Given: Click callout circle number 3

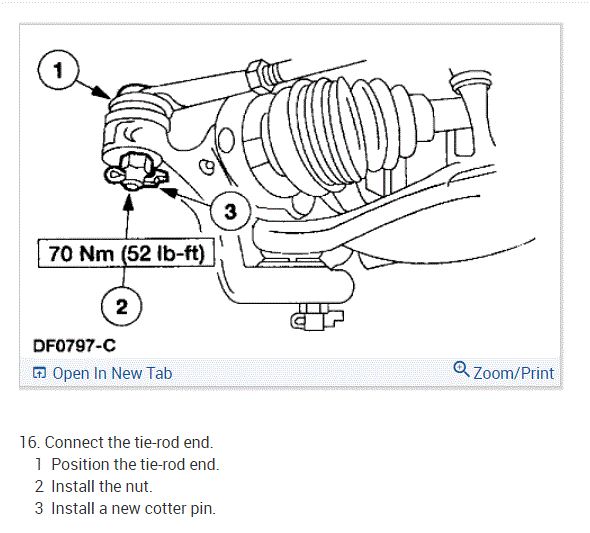Looking at the screenshot, I should point(230,211).
